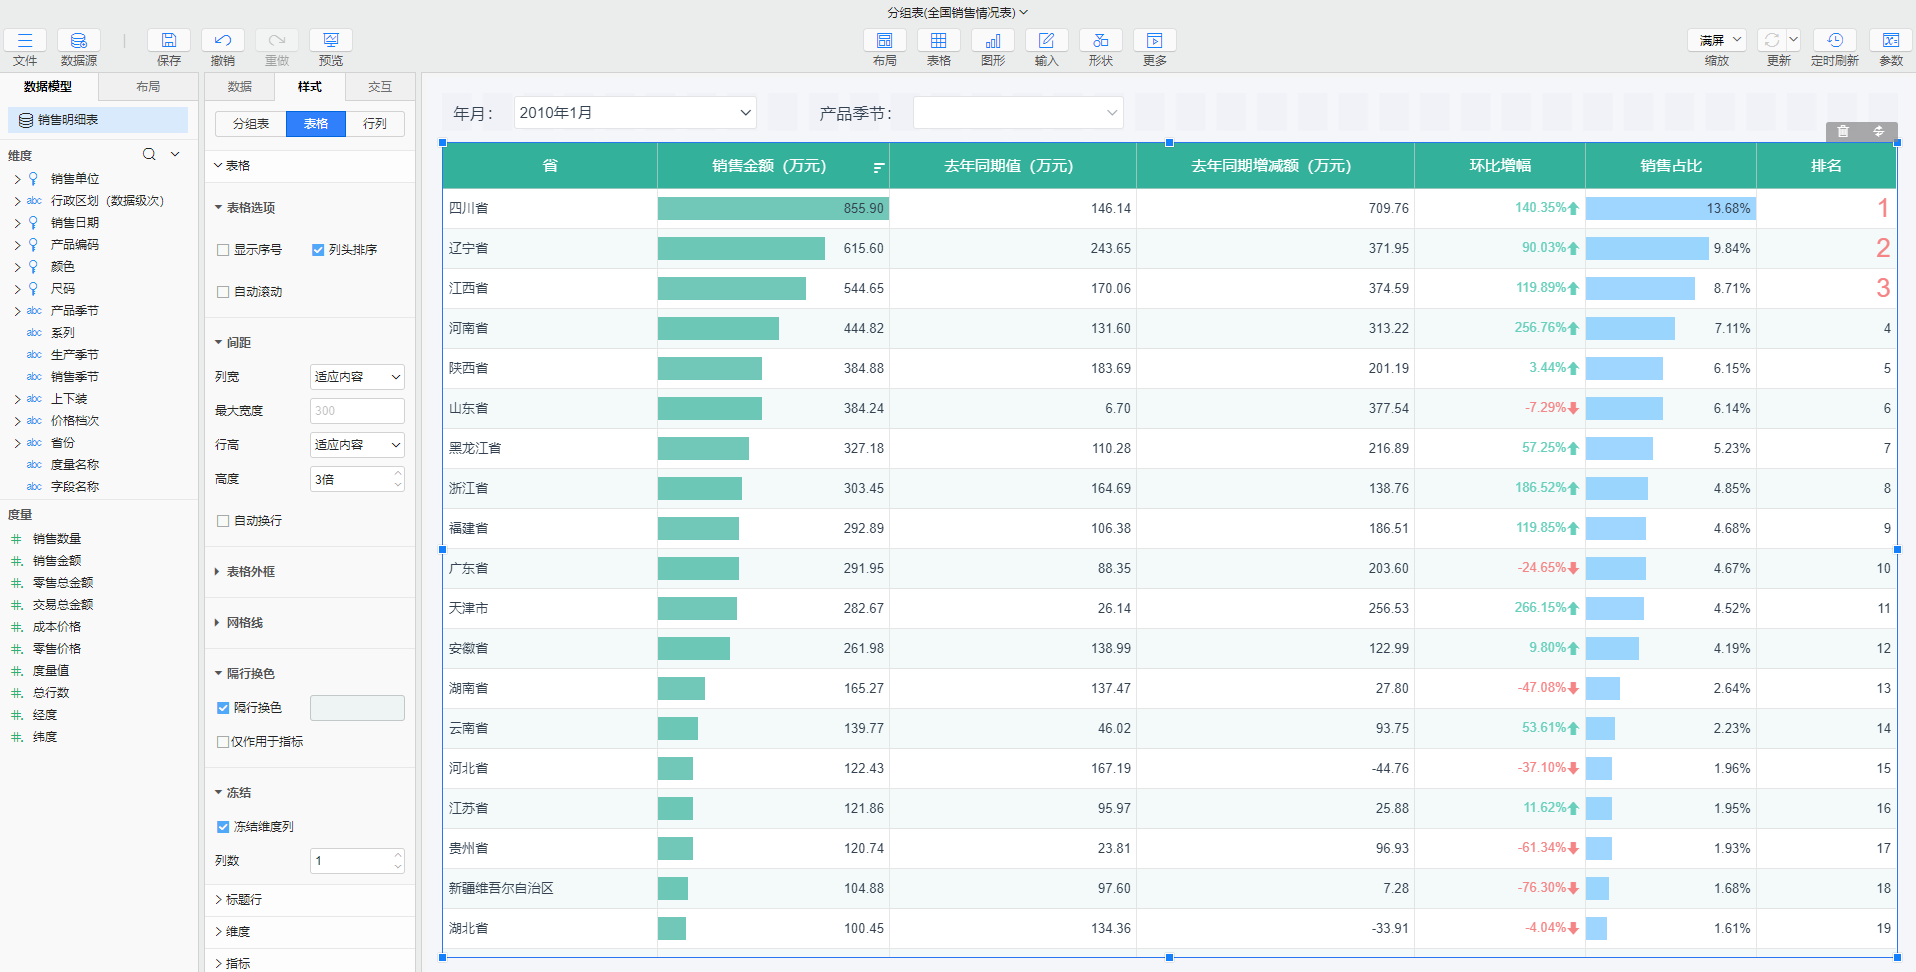Image resolution: width=1916 pixels, height=972 pixels.
Task: Open the 参数 parameters panel
Action: [1891, 40]
